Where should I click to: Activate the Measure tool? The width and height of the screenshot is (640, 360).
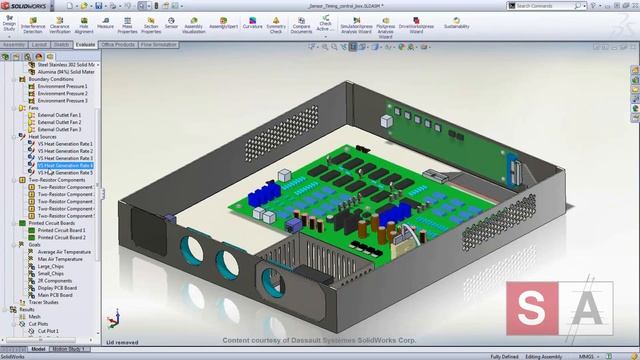pyautogui.click(x=105, y=23)
